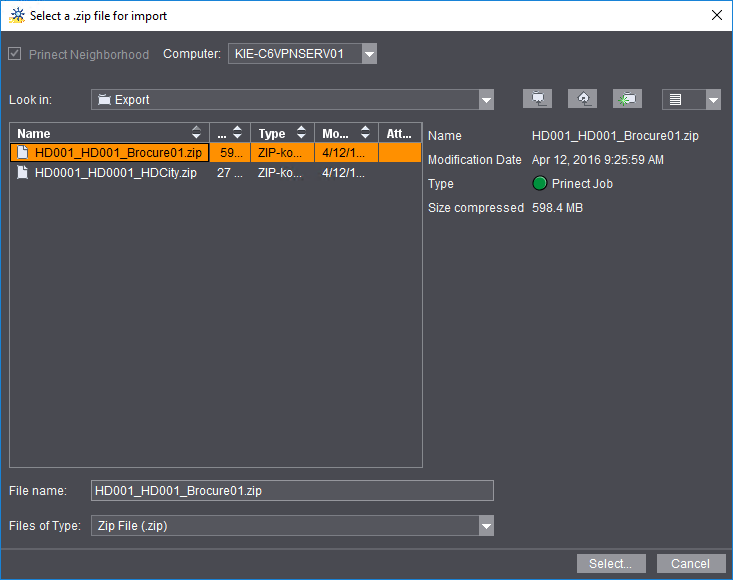Click the 598.4 MB size value
Viewport: 733px width, 580px height.
pyautogui.click(x=557, y=208)
